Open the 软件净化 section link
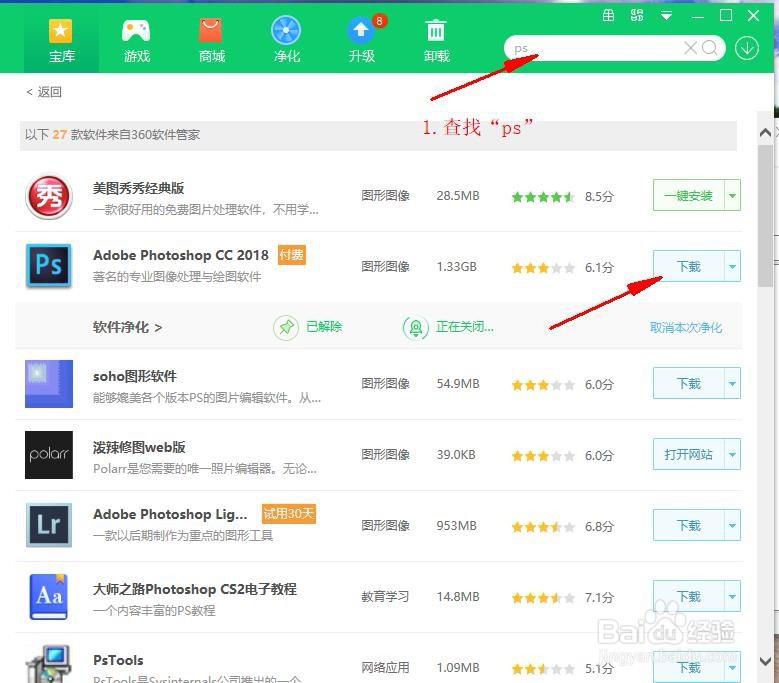 click(x=127, y=327)
